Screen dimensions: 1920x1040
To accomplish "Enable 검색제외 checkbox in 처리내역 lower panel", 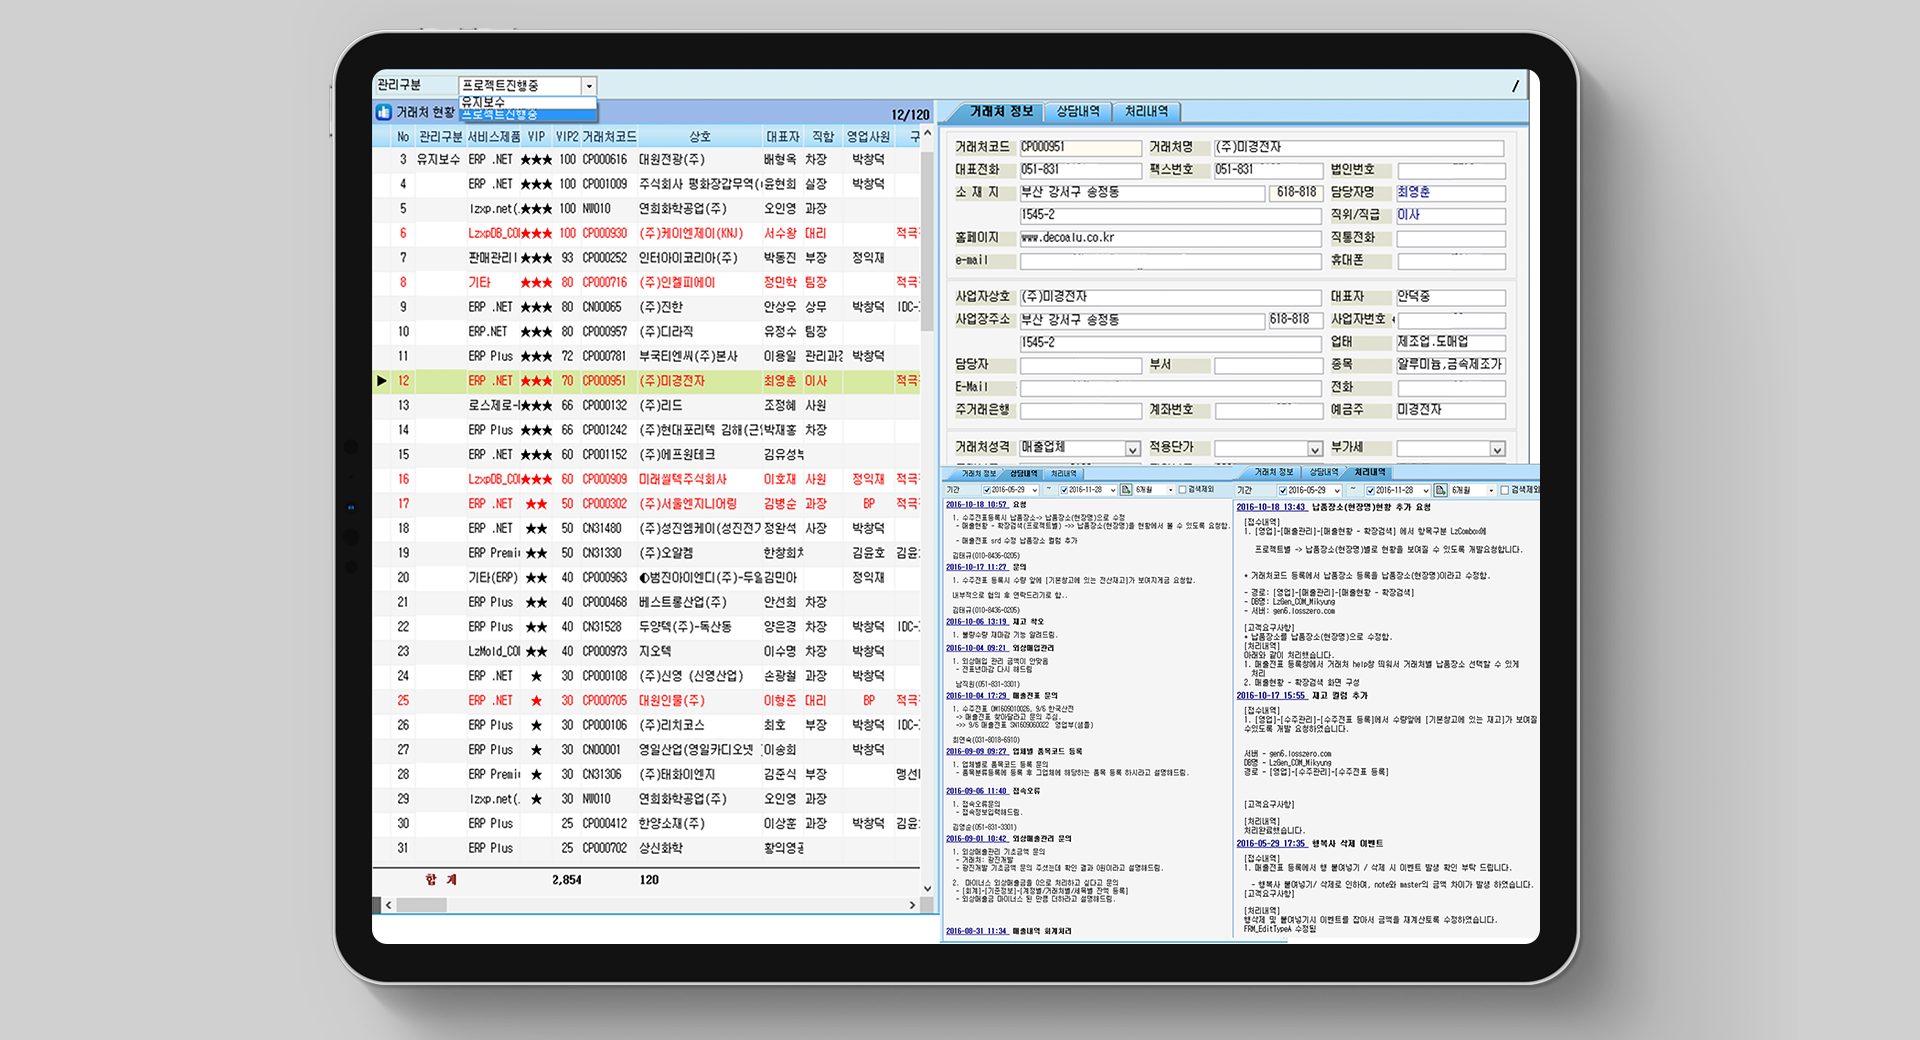I will tap(1506, 490).
